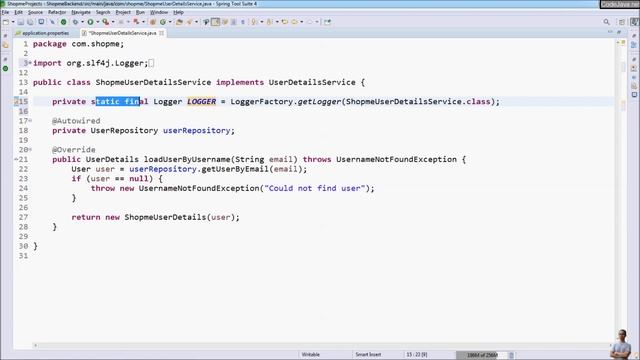Open the Navigate menu

pyautogui.click(x=81, y=12)
